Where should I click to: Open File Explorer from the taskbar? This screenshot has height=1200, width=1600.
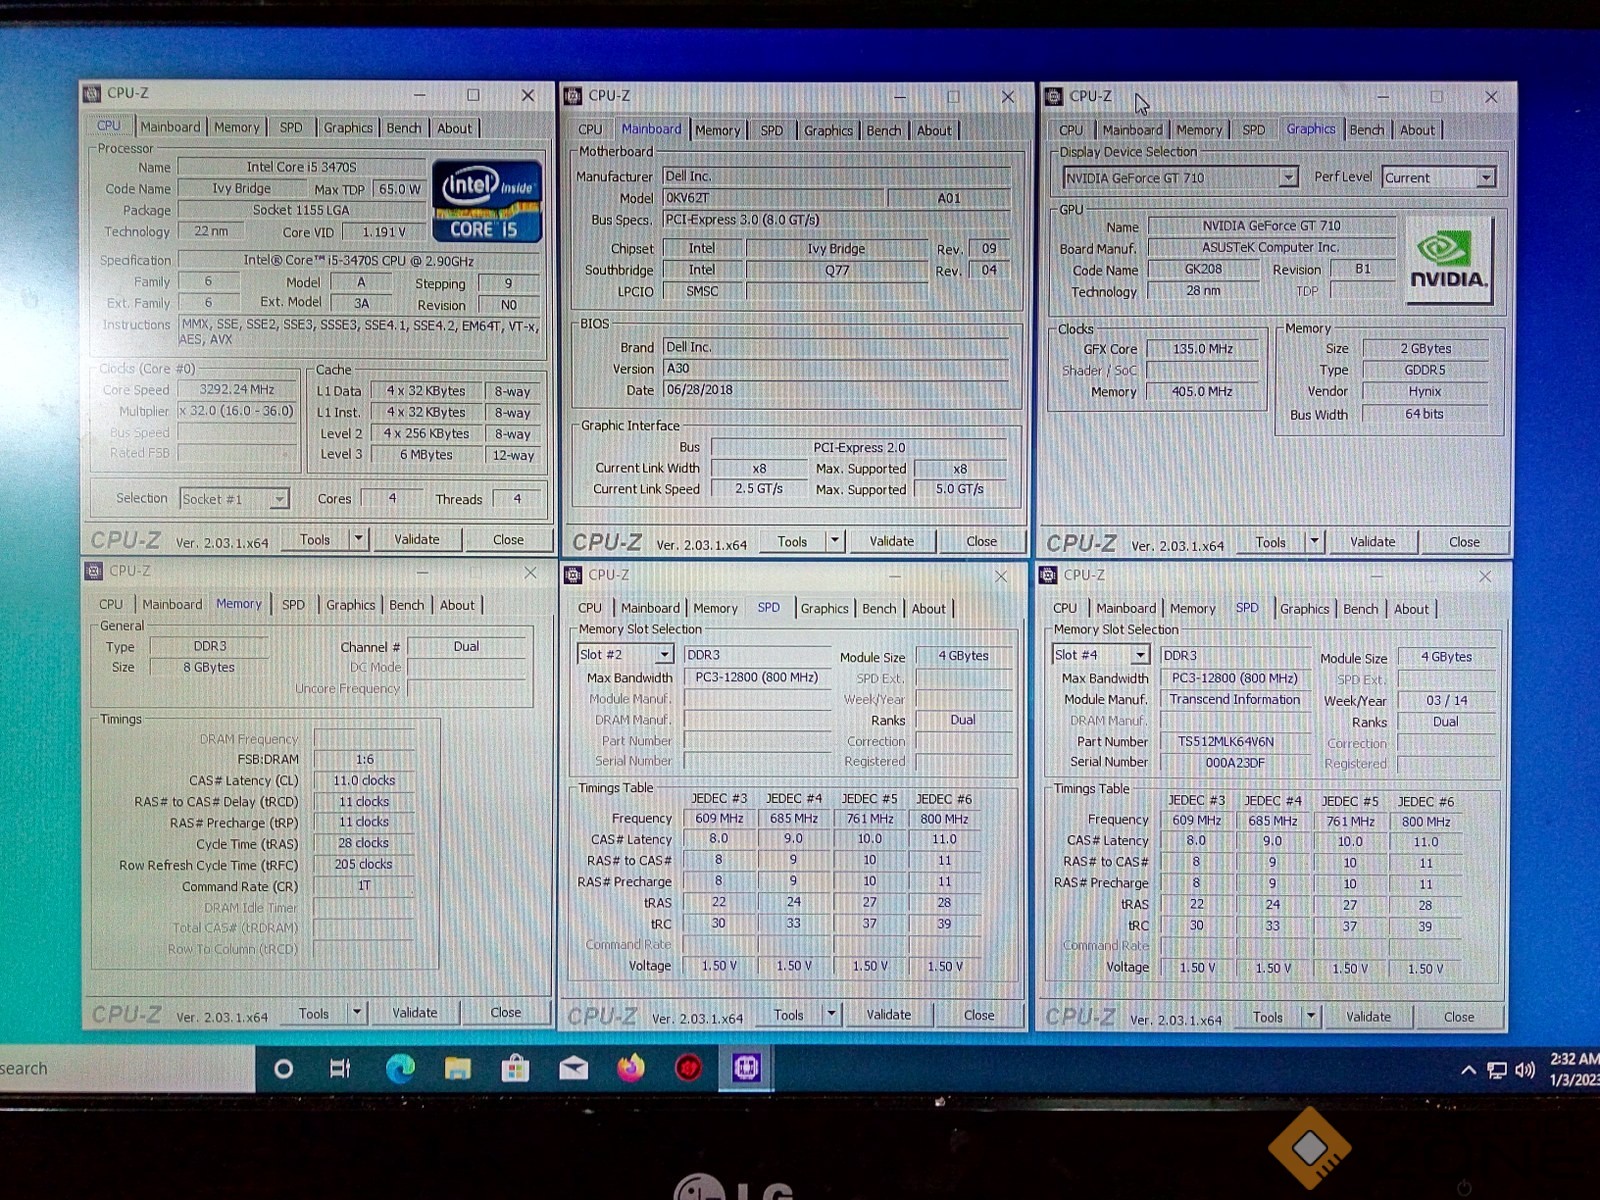458,1069
